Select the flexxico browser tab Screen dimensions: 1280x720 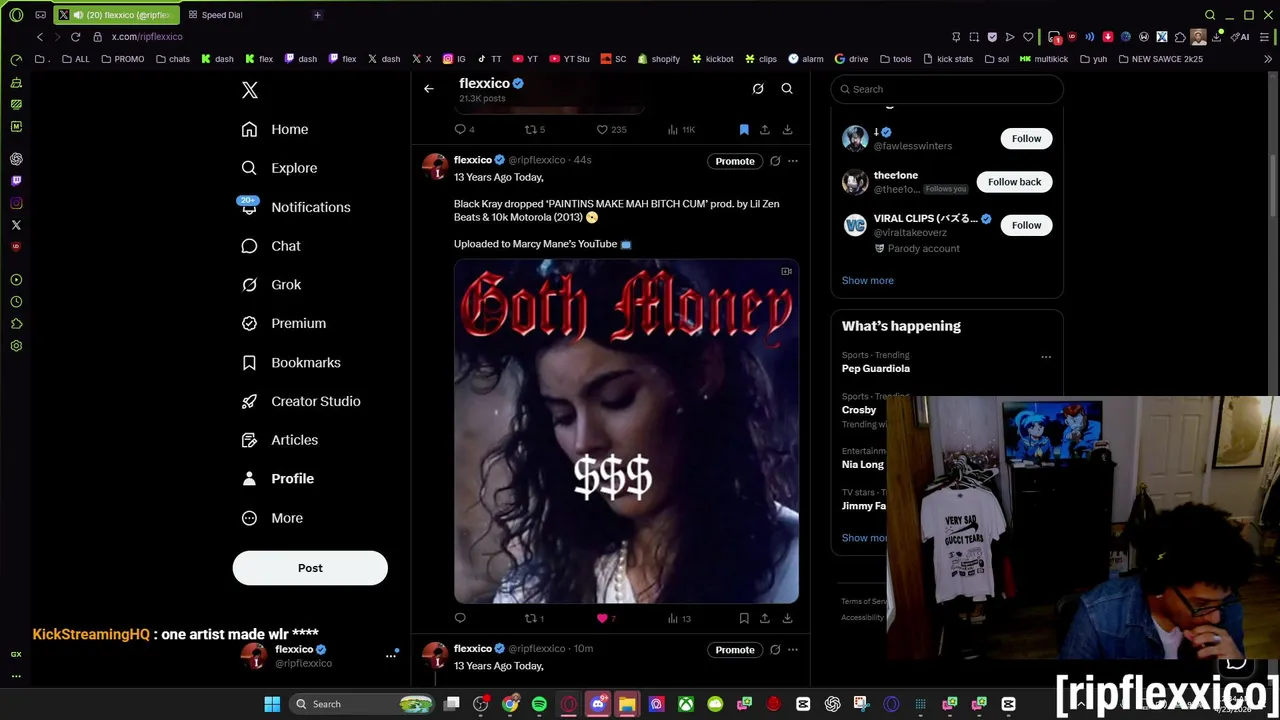point(116,15)
